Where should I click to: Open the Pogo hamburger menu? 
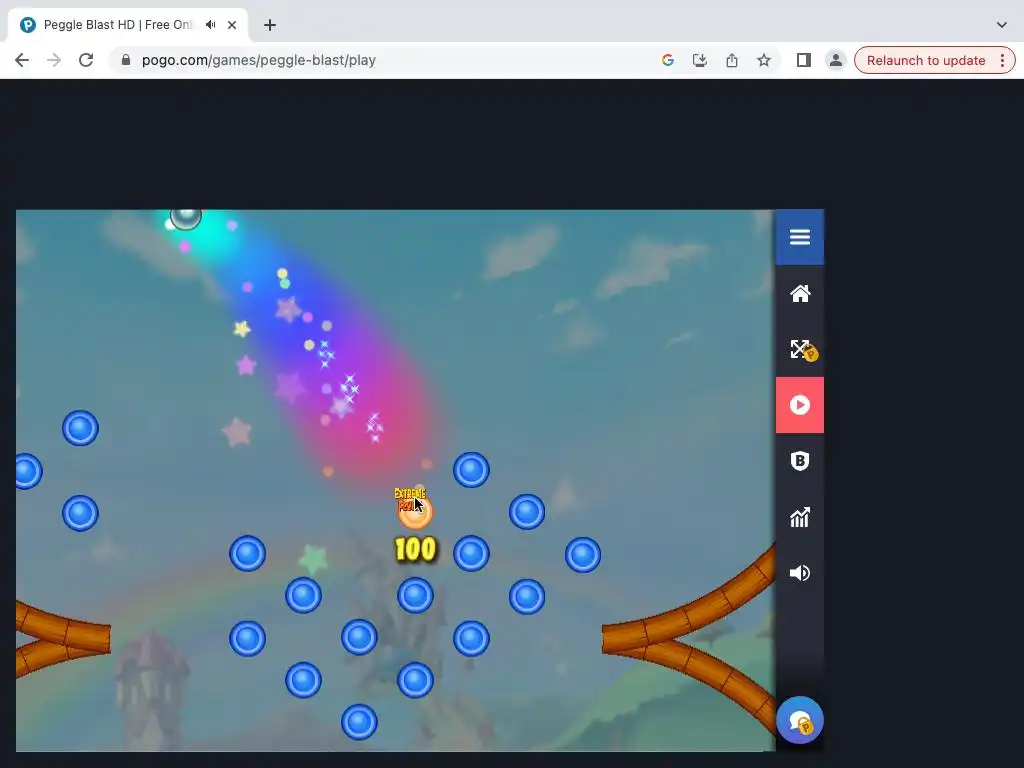click(799, 237)
